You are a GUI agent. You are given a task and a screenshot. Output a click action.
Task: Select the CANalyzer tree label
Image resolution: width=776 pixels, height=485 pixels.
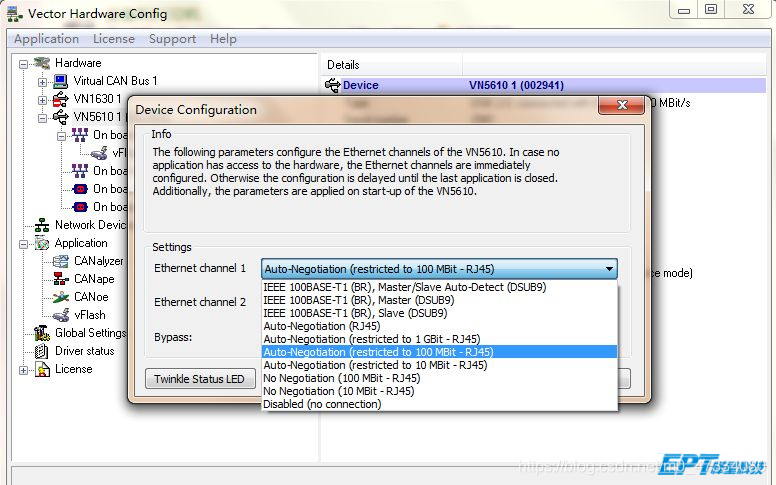click(x=98, y=261)
